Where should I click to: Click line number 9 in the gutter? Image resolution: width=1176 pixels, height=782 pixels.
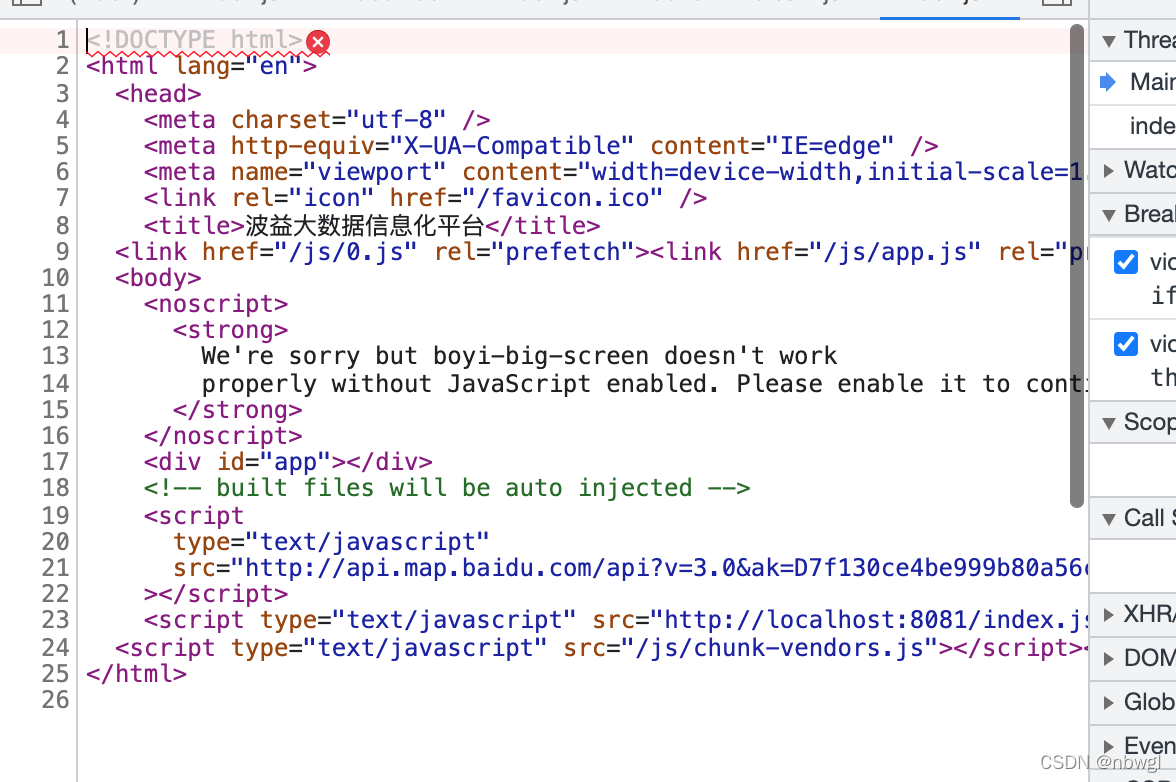62,252
